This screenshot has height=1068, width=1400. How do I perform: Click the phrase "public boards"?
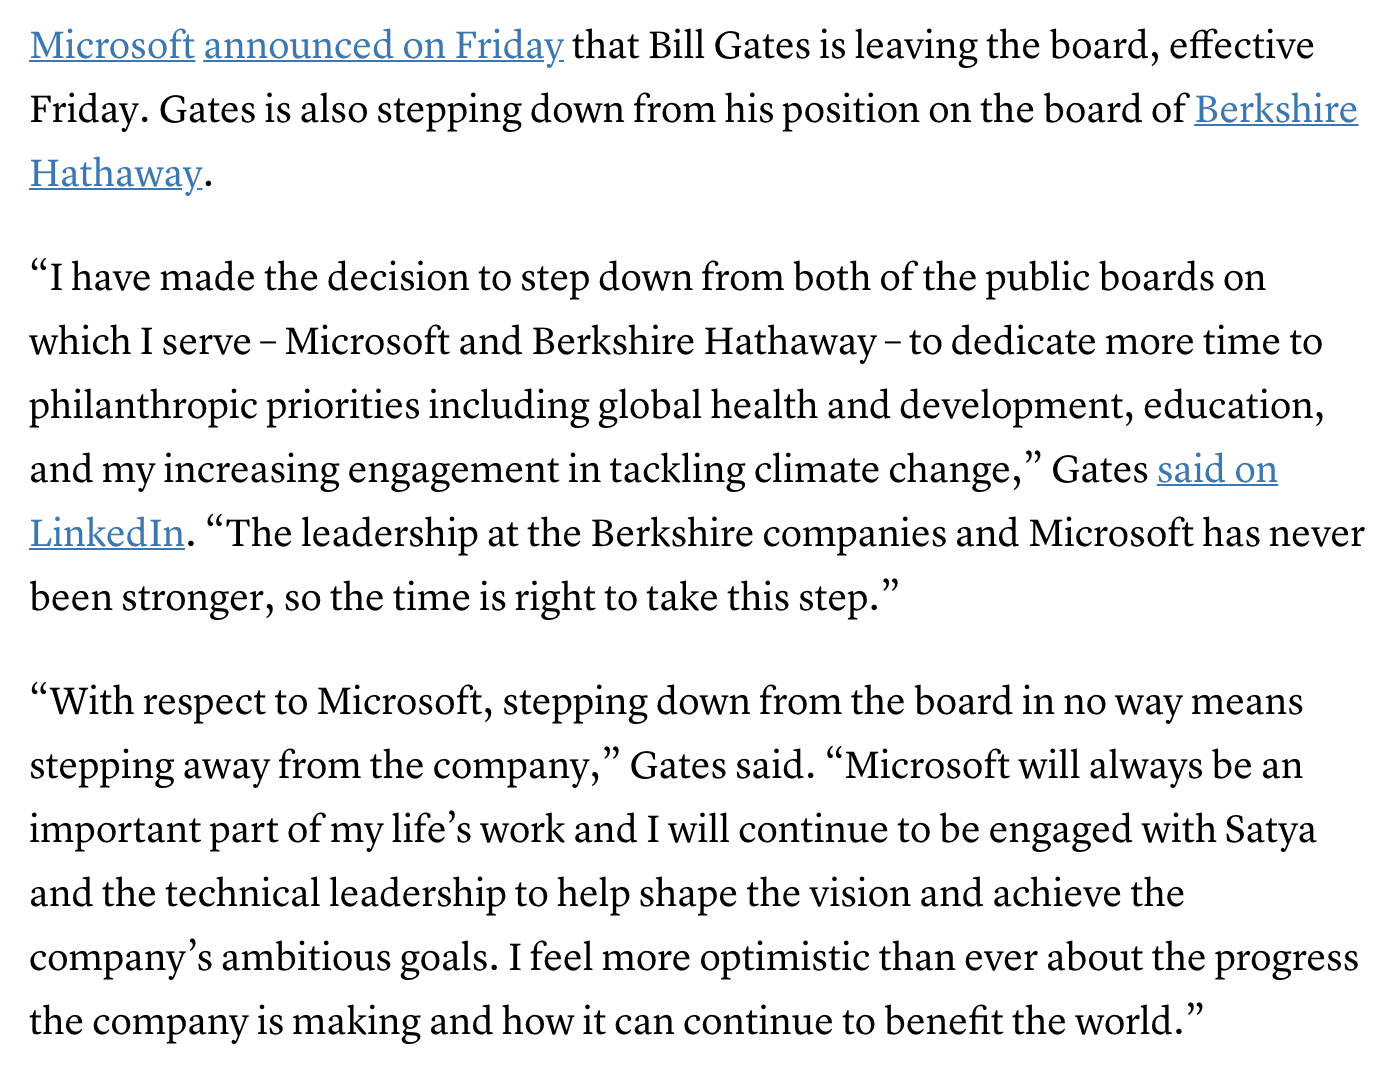(x=1100, y=278)
